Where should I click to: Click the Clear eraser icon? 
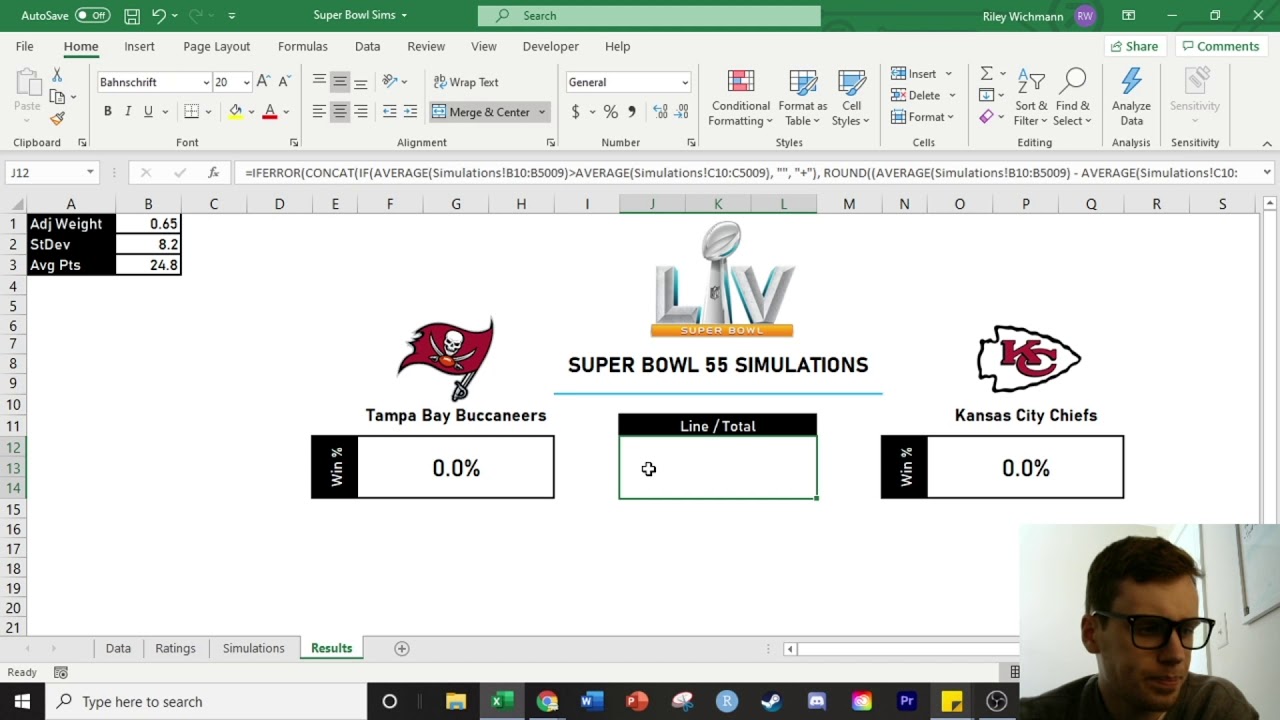pos(986,117)
